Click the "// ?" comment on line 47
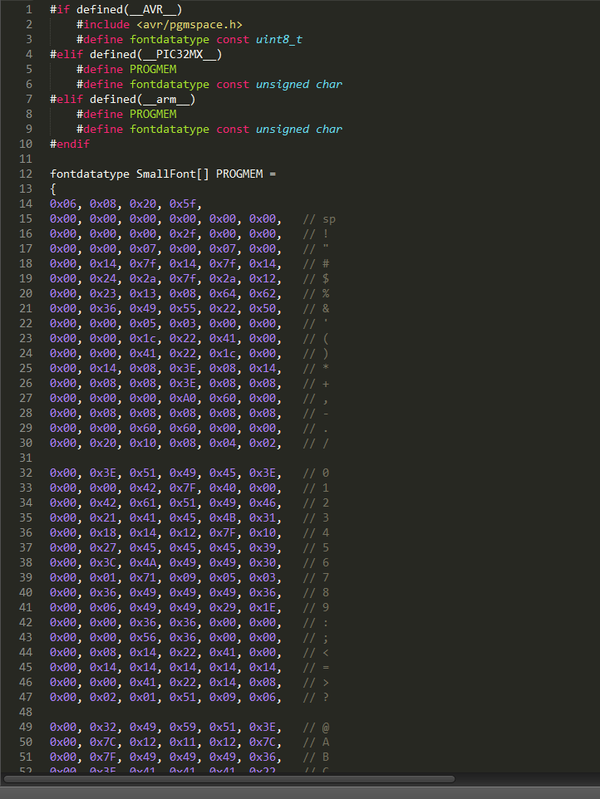Image resolution: width=600 pixels, height=799 pixels. pos(319,699)
